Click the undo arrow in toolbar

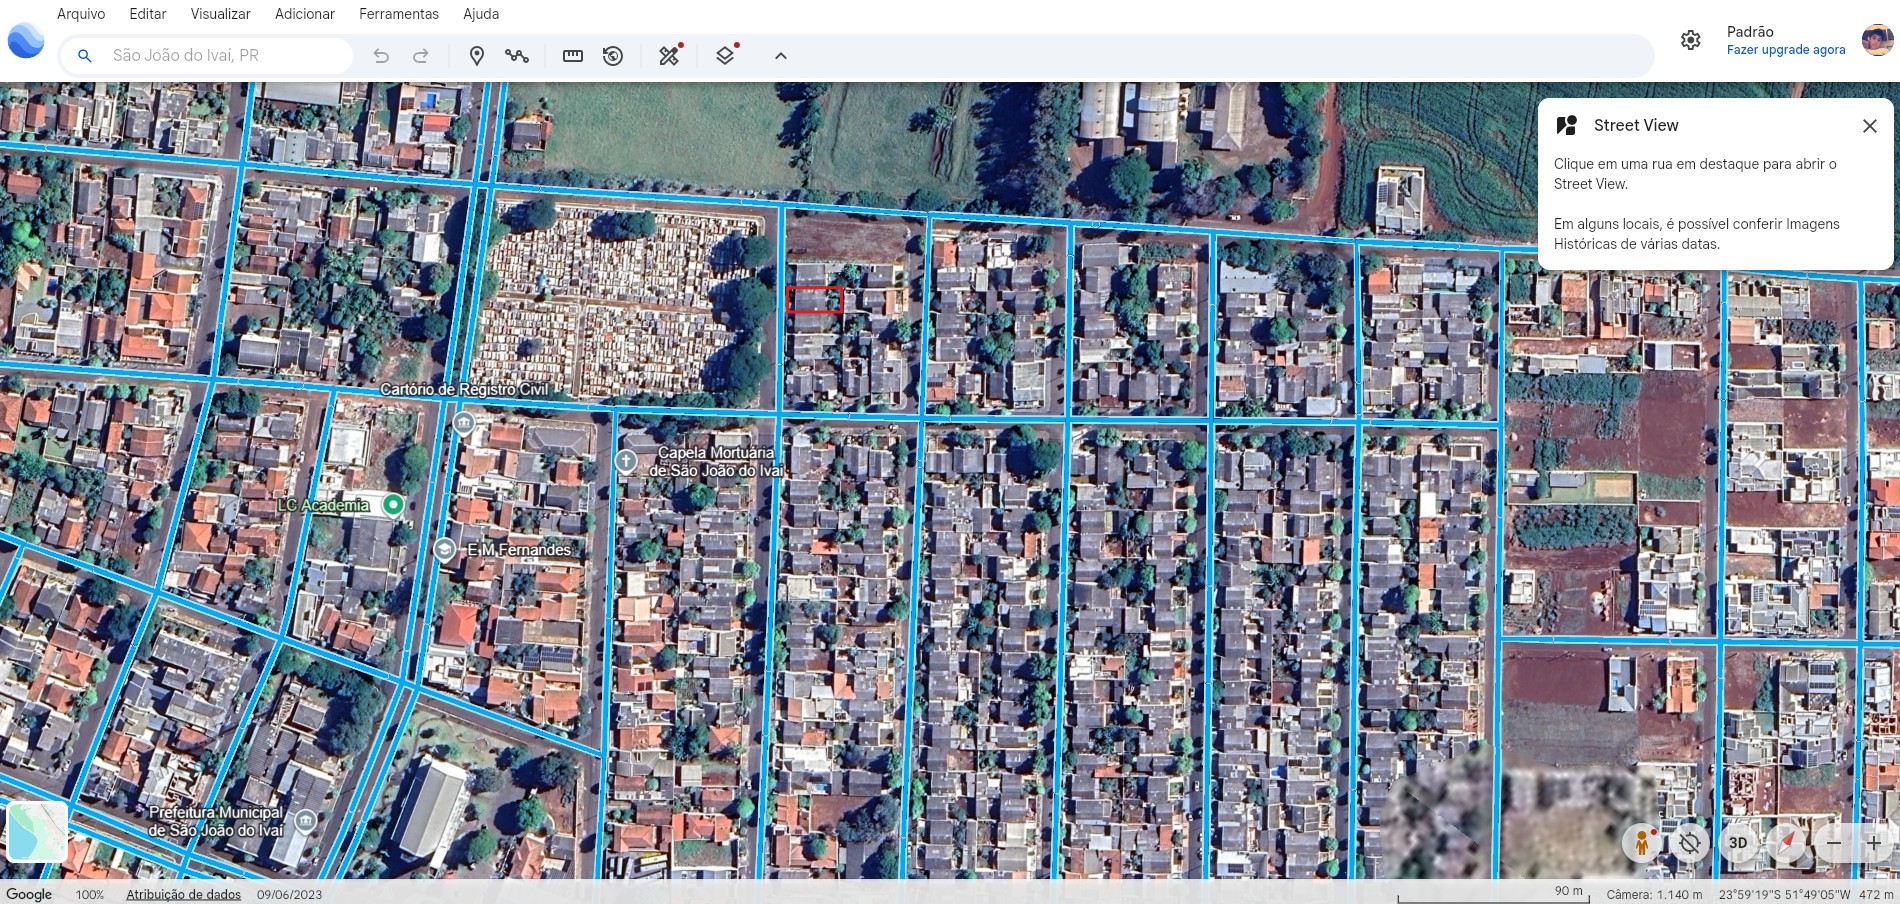point(381,56)
